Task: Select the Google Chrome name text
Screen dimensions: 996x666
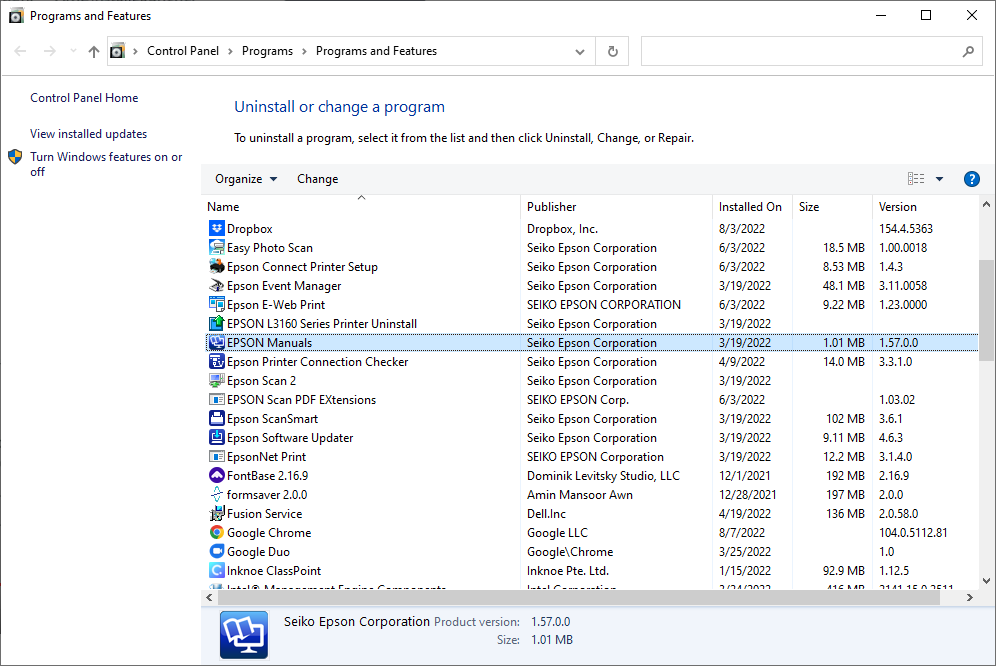Action: click(x=269, y=533)
